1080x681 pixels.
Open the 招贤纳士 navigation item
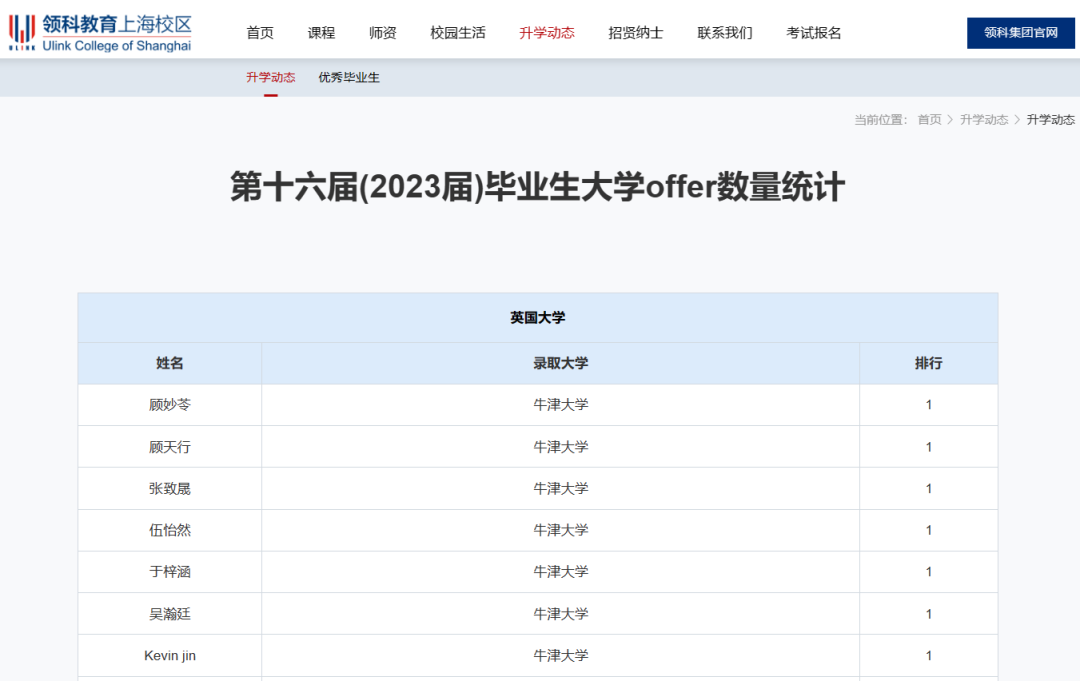[x=636, y=33]
